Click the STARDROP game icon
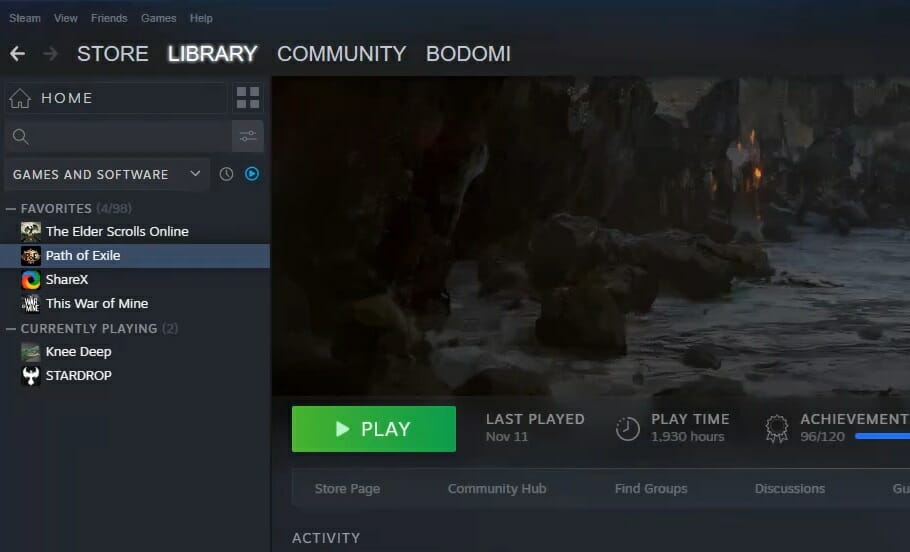Viewport: 910px width, 552px height. click(31, 376)
